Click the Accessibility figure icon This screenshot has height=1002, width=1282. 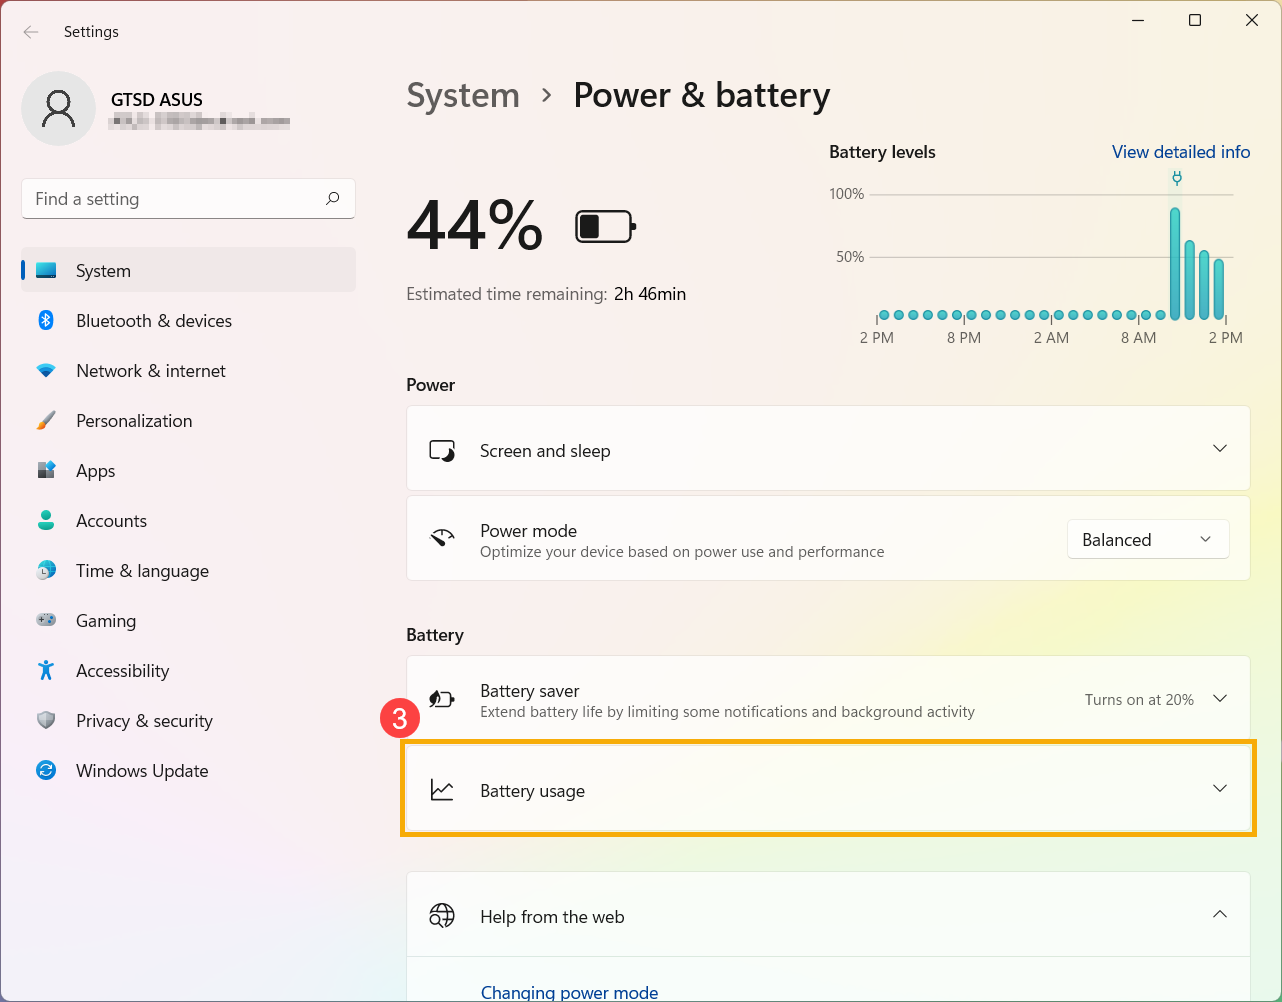point(46,670)
